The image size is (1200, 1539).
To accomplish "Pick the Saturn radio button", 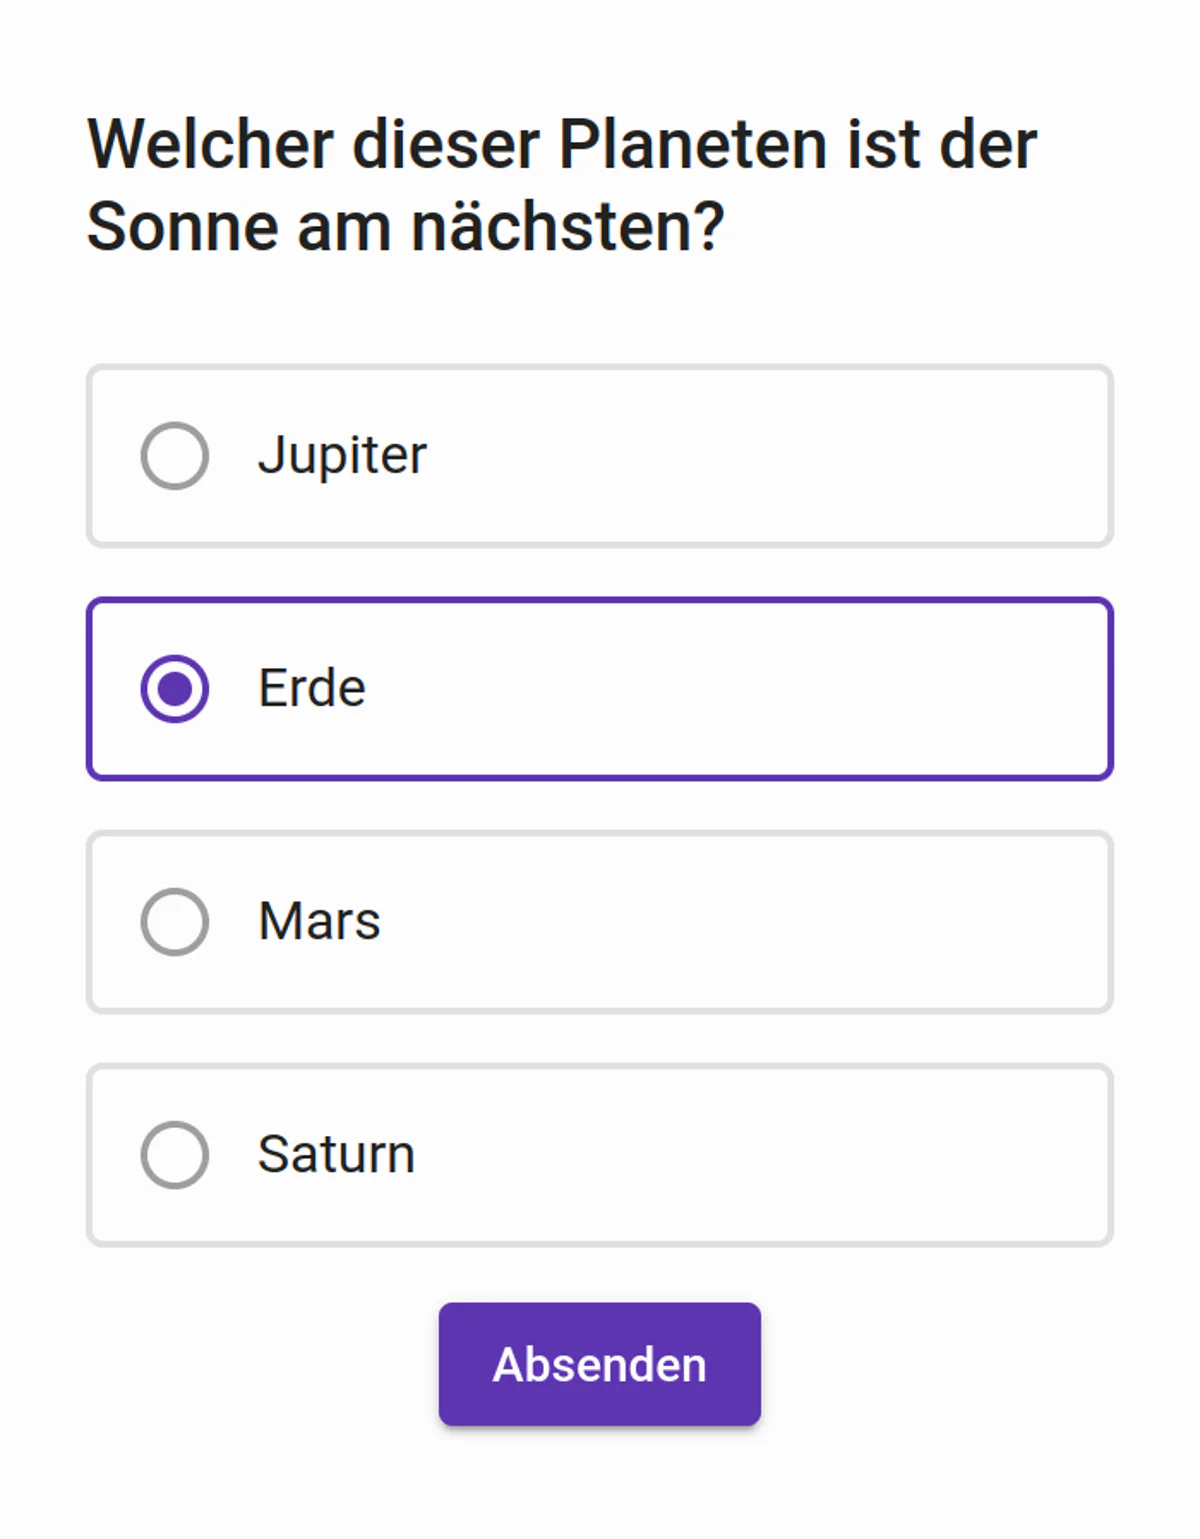I will point(175,1155).
